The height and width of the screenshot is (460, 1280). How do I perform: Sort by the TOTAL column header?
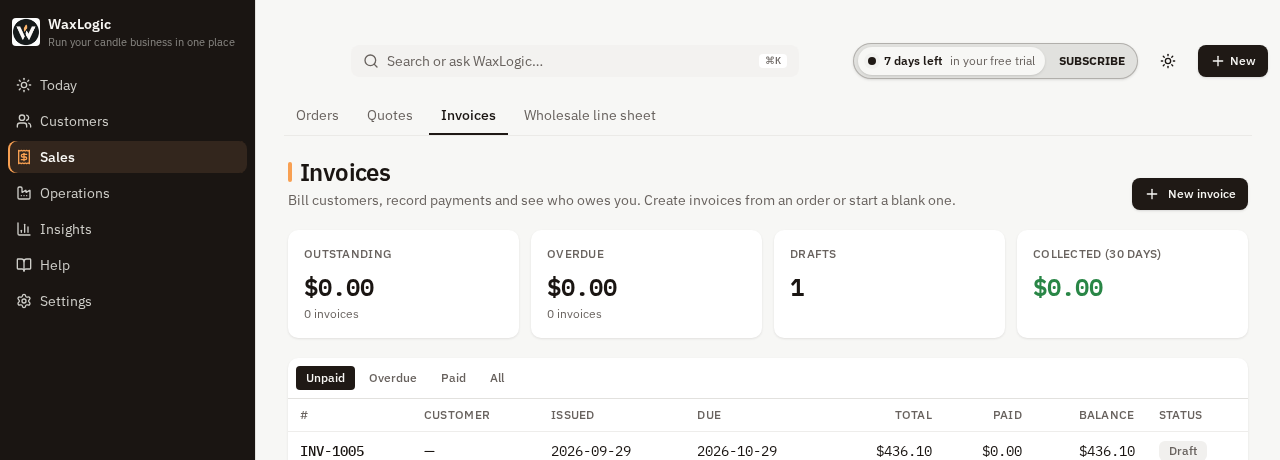coord(913,415)
